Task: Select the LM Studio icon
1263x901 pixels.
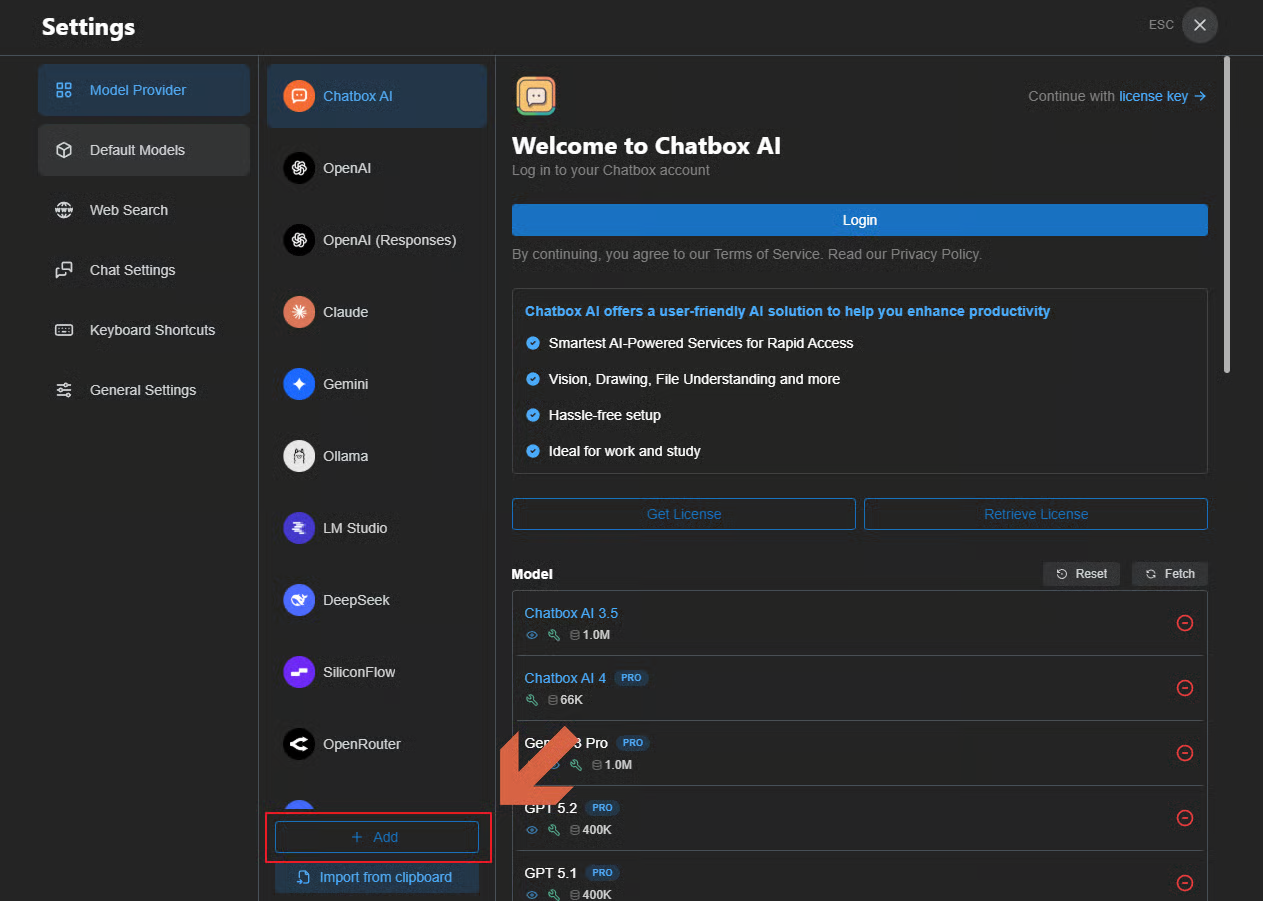Action: [x=299, y=528]
